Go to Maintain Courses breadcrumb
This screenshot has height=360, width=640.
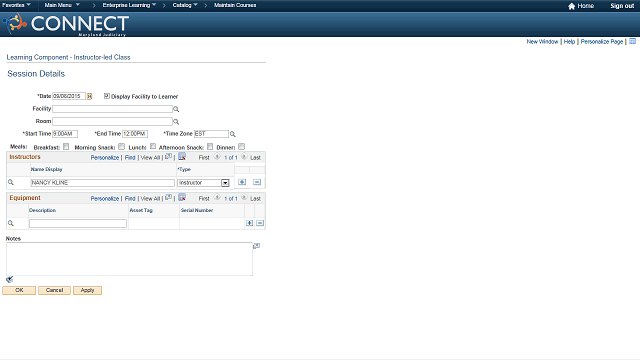235,5
